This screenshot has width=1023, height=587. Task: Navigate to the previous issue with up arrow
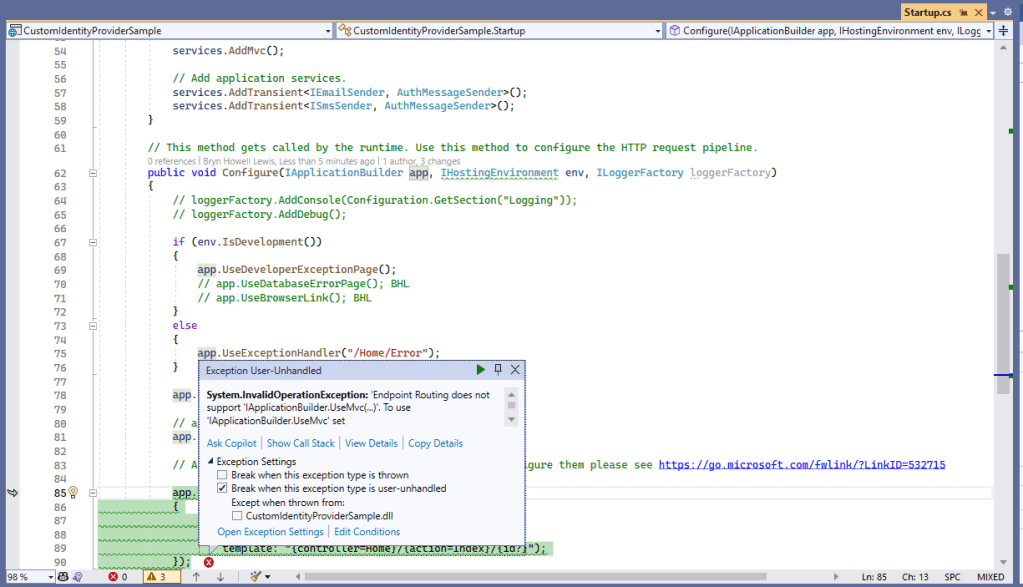(197, 577)
